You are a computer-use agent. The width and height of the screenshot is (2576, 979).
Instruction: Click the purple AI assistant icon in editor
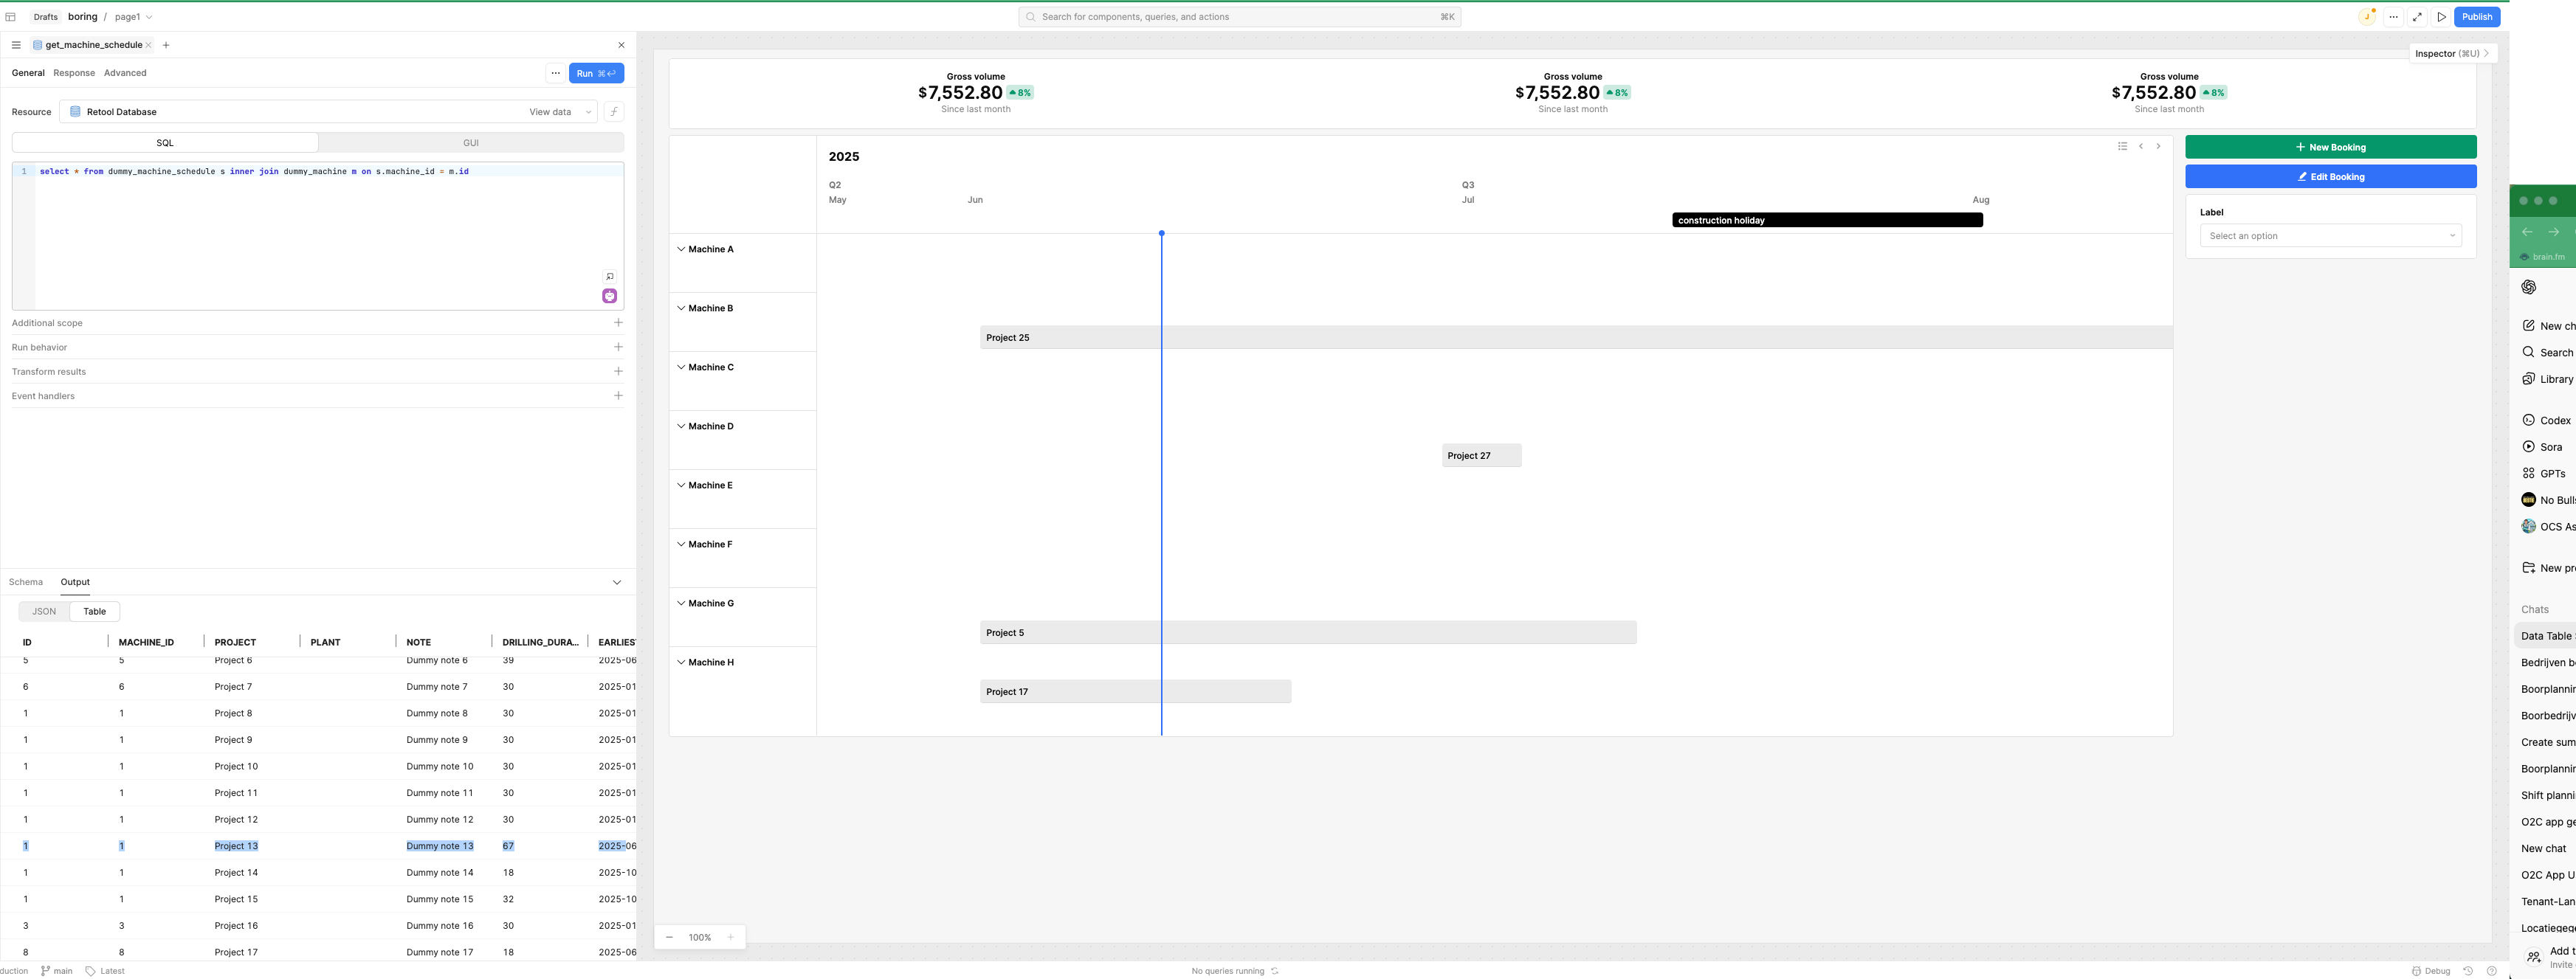tap(610, 296)
